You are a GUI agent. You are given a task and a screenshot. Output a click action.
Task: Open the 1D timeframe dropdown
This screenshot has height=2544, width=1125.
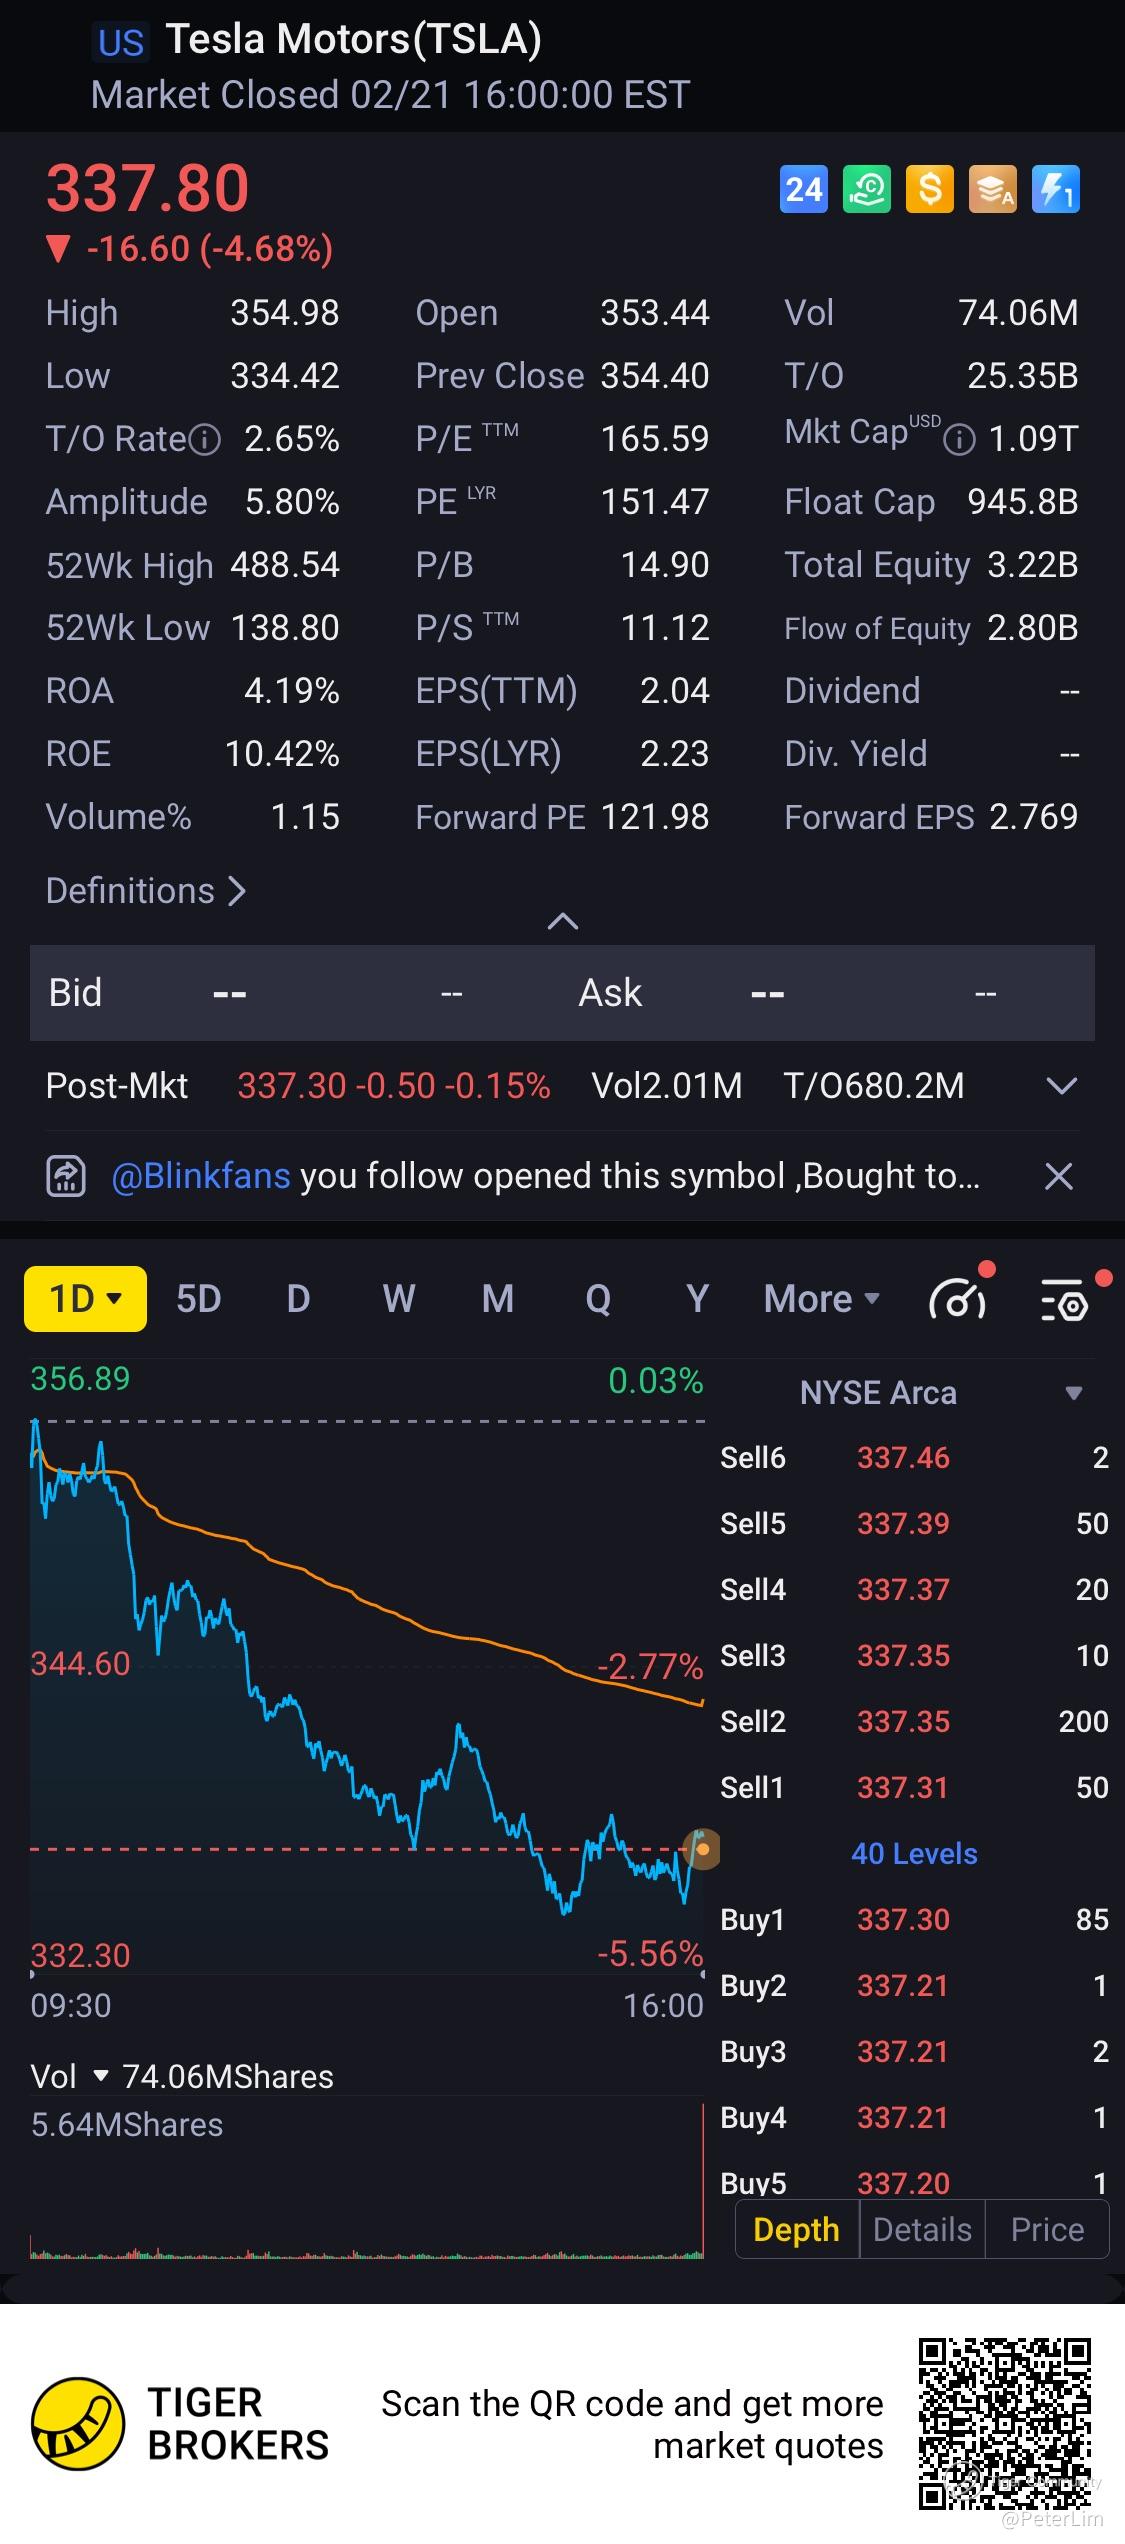click(85, 1299)
